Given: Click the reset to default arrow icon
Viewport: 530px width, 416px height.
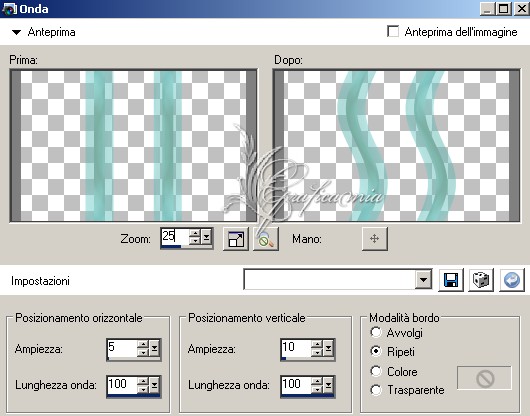Looking at the screenshot, I should click(x=512, y=280).
